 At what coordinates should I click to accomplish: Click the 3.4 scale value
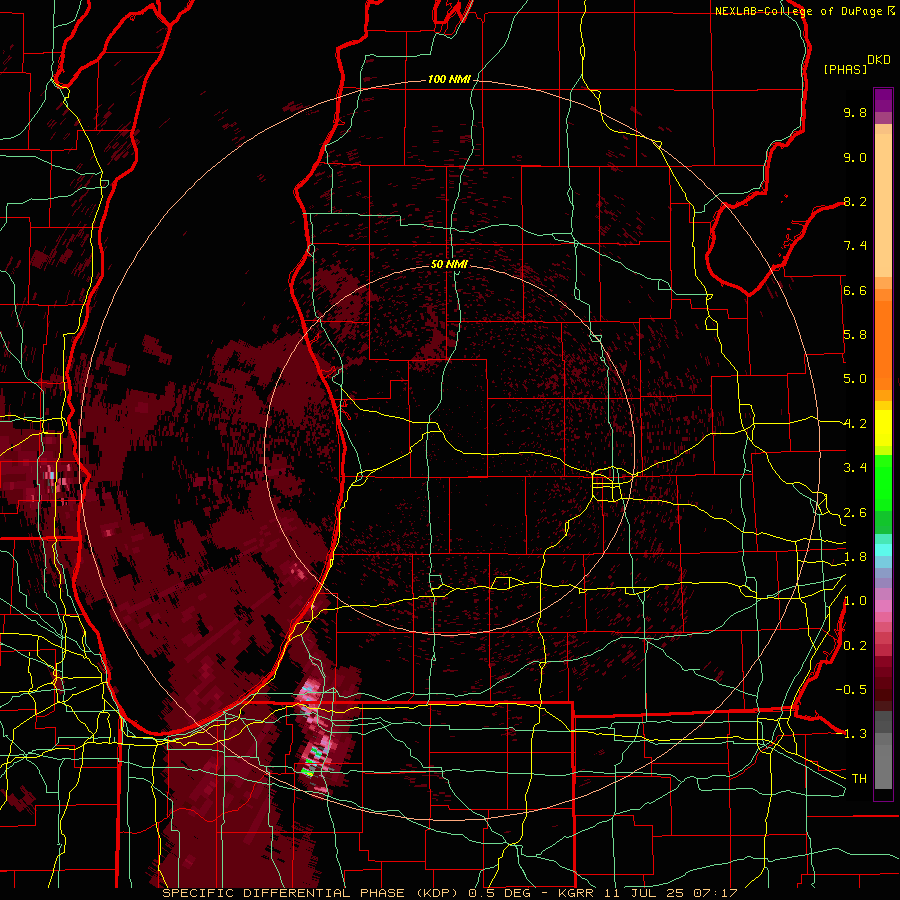tap(855, 468)
